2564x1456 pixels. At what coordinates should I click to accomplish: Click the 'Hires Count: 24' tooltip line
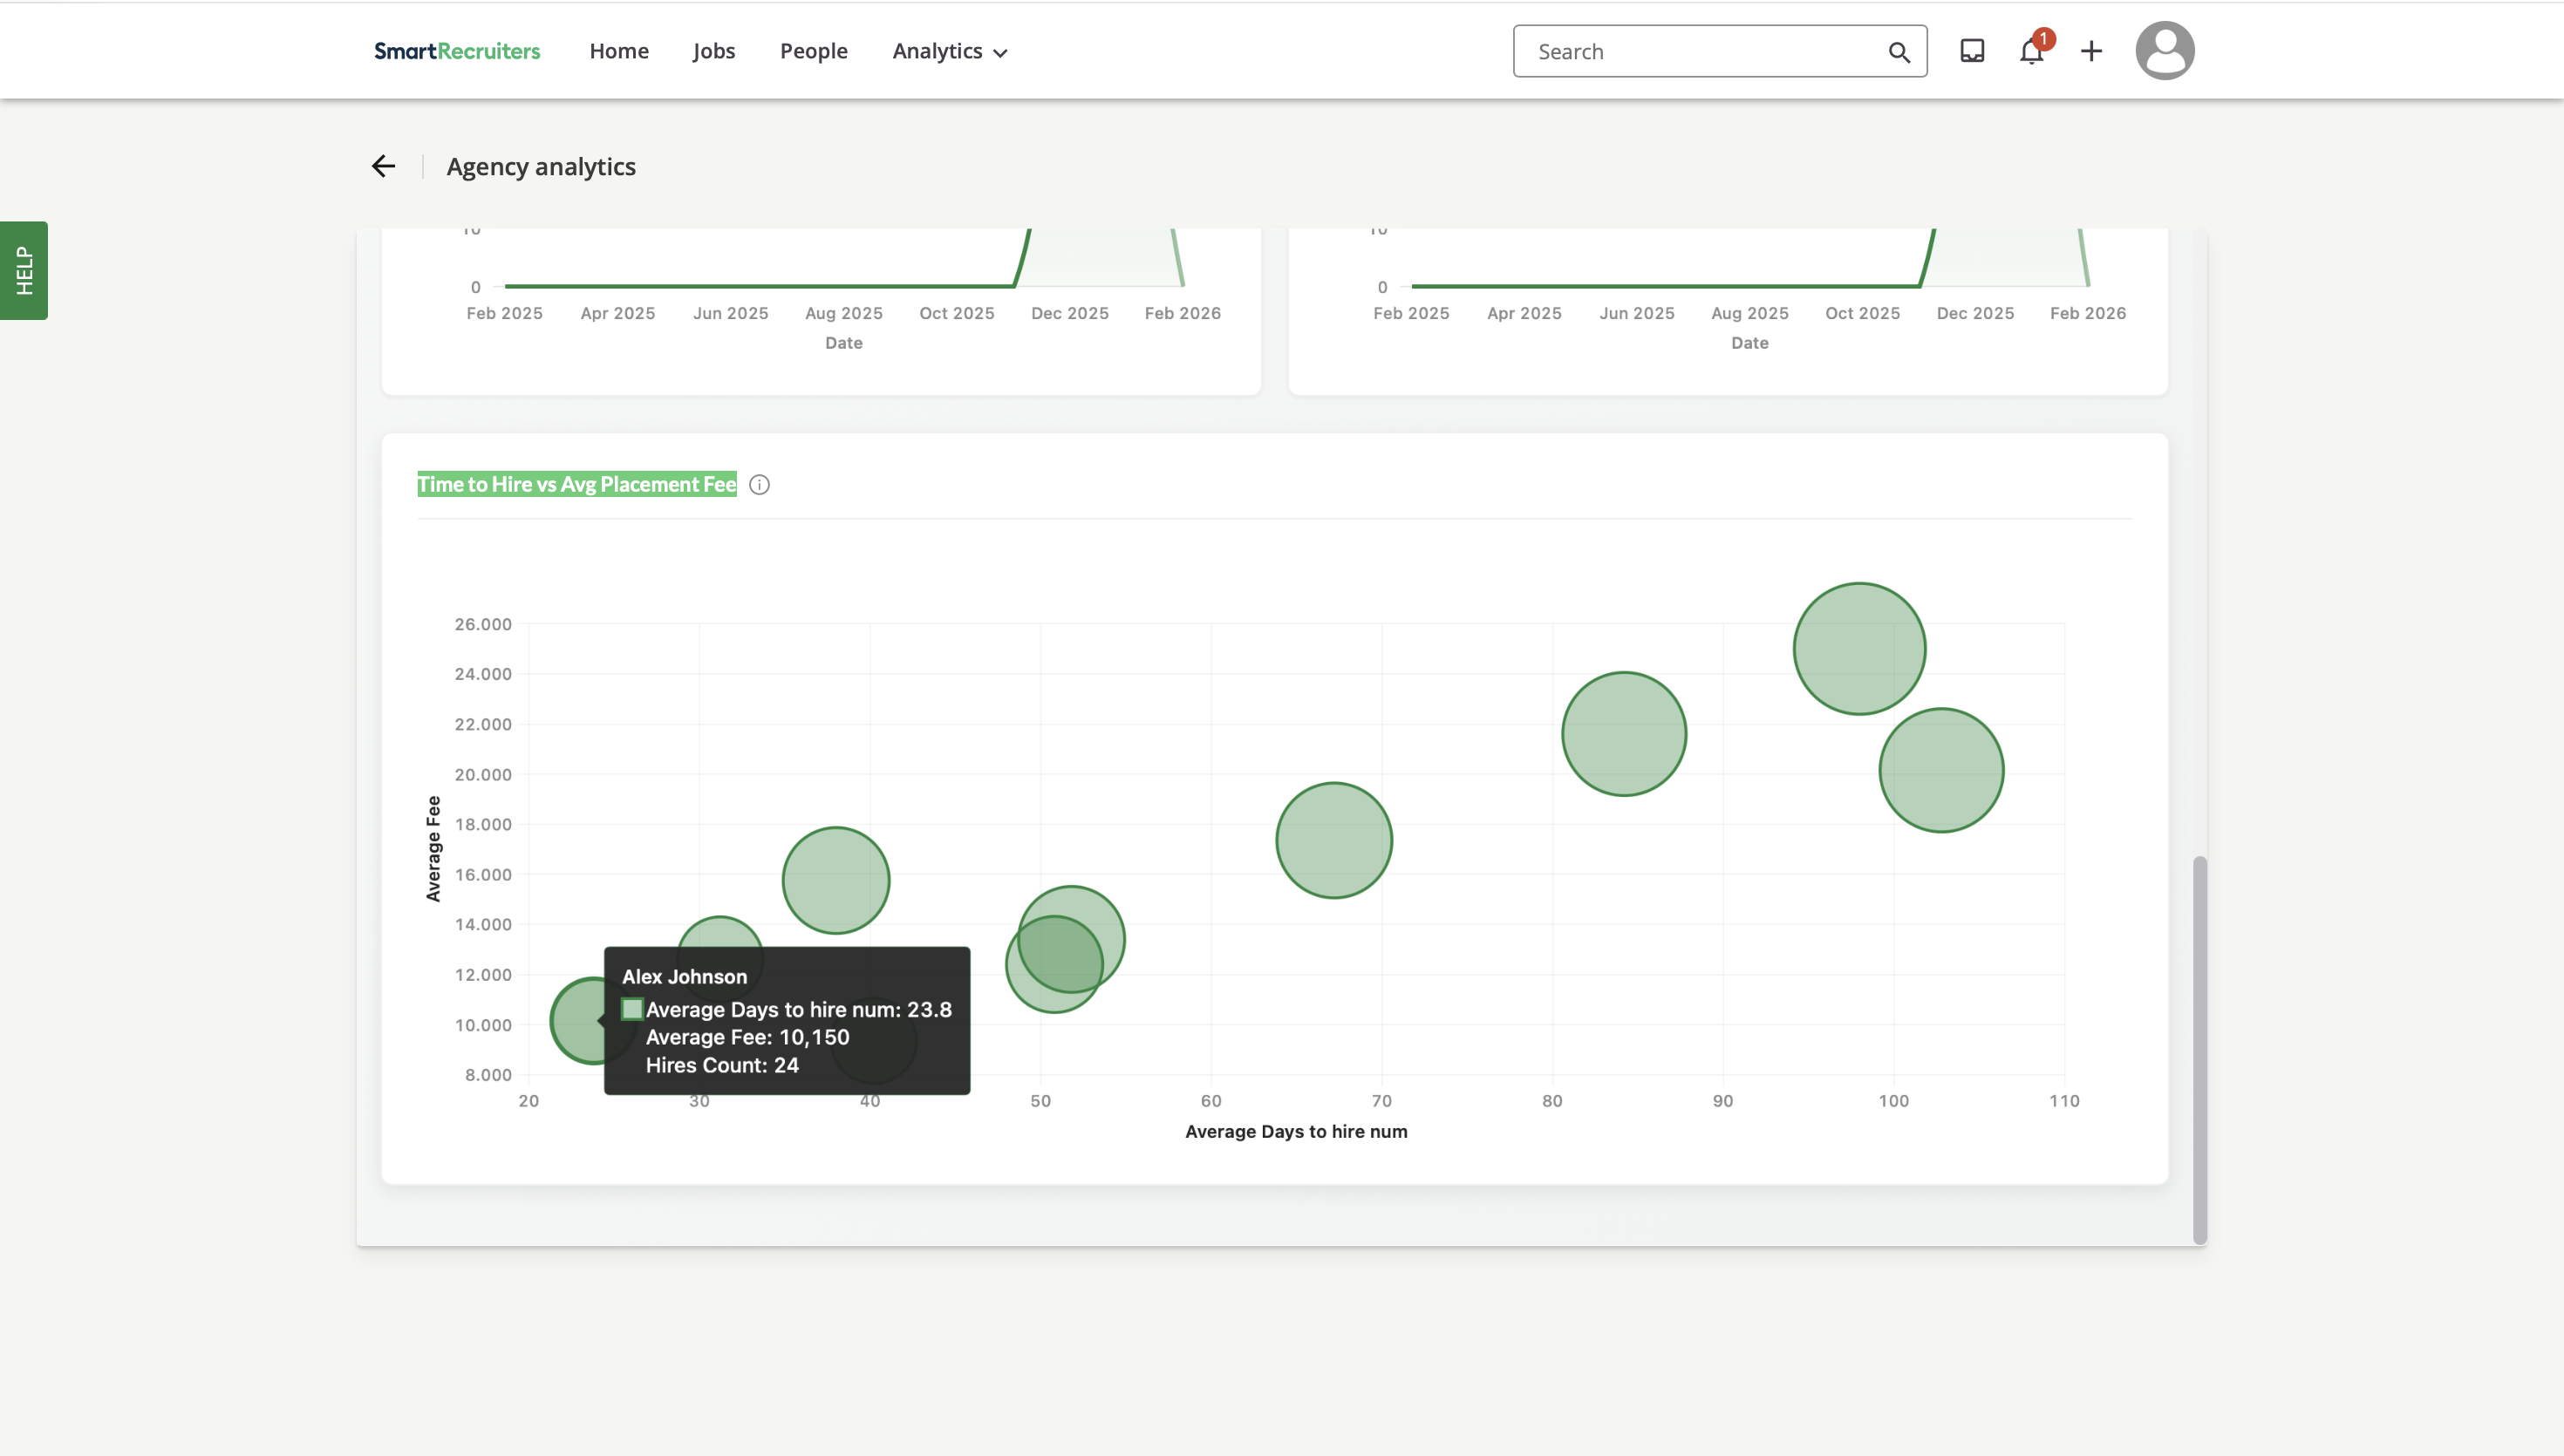[722, 1065]
